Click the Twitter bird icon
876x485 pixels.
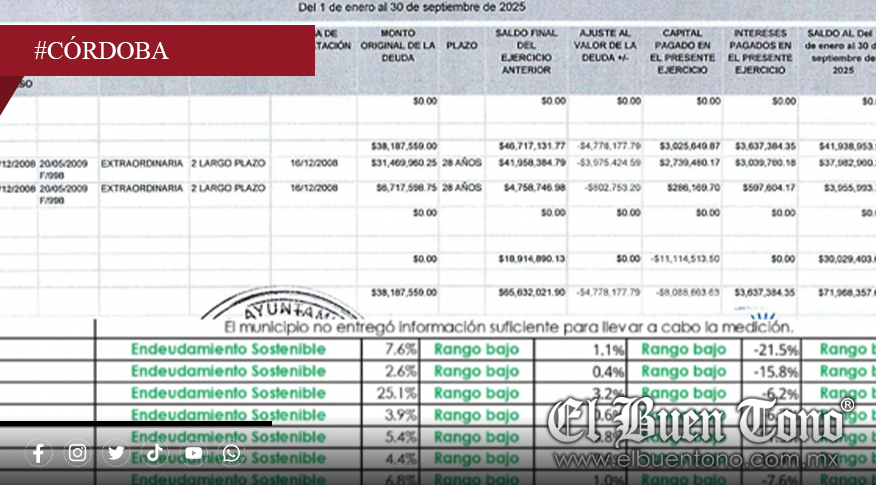[116, 453]
